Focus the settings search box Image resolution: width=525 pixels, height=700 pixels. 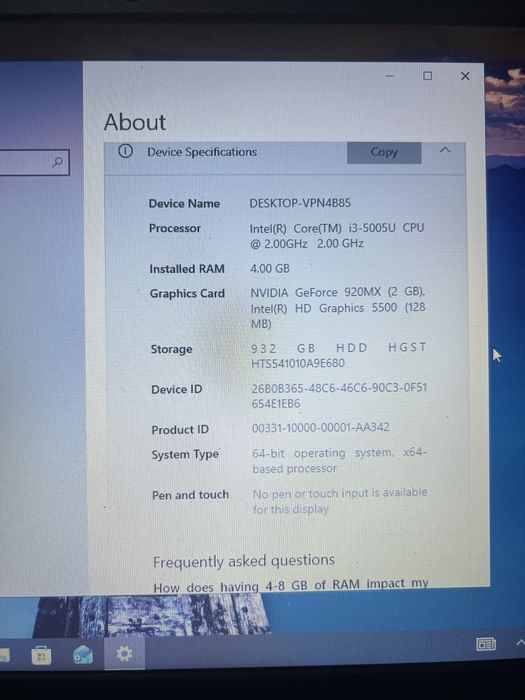click(34, 162)
